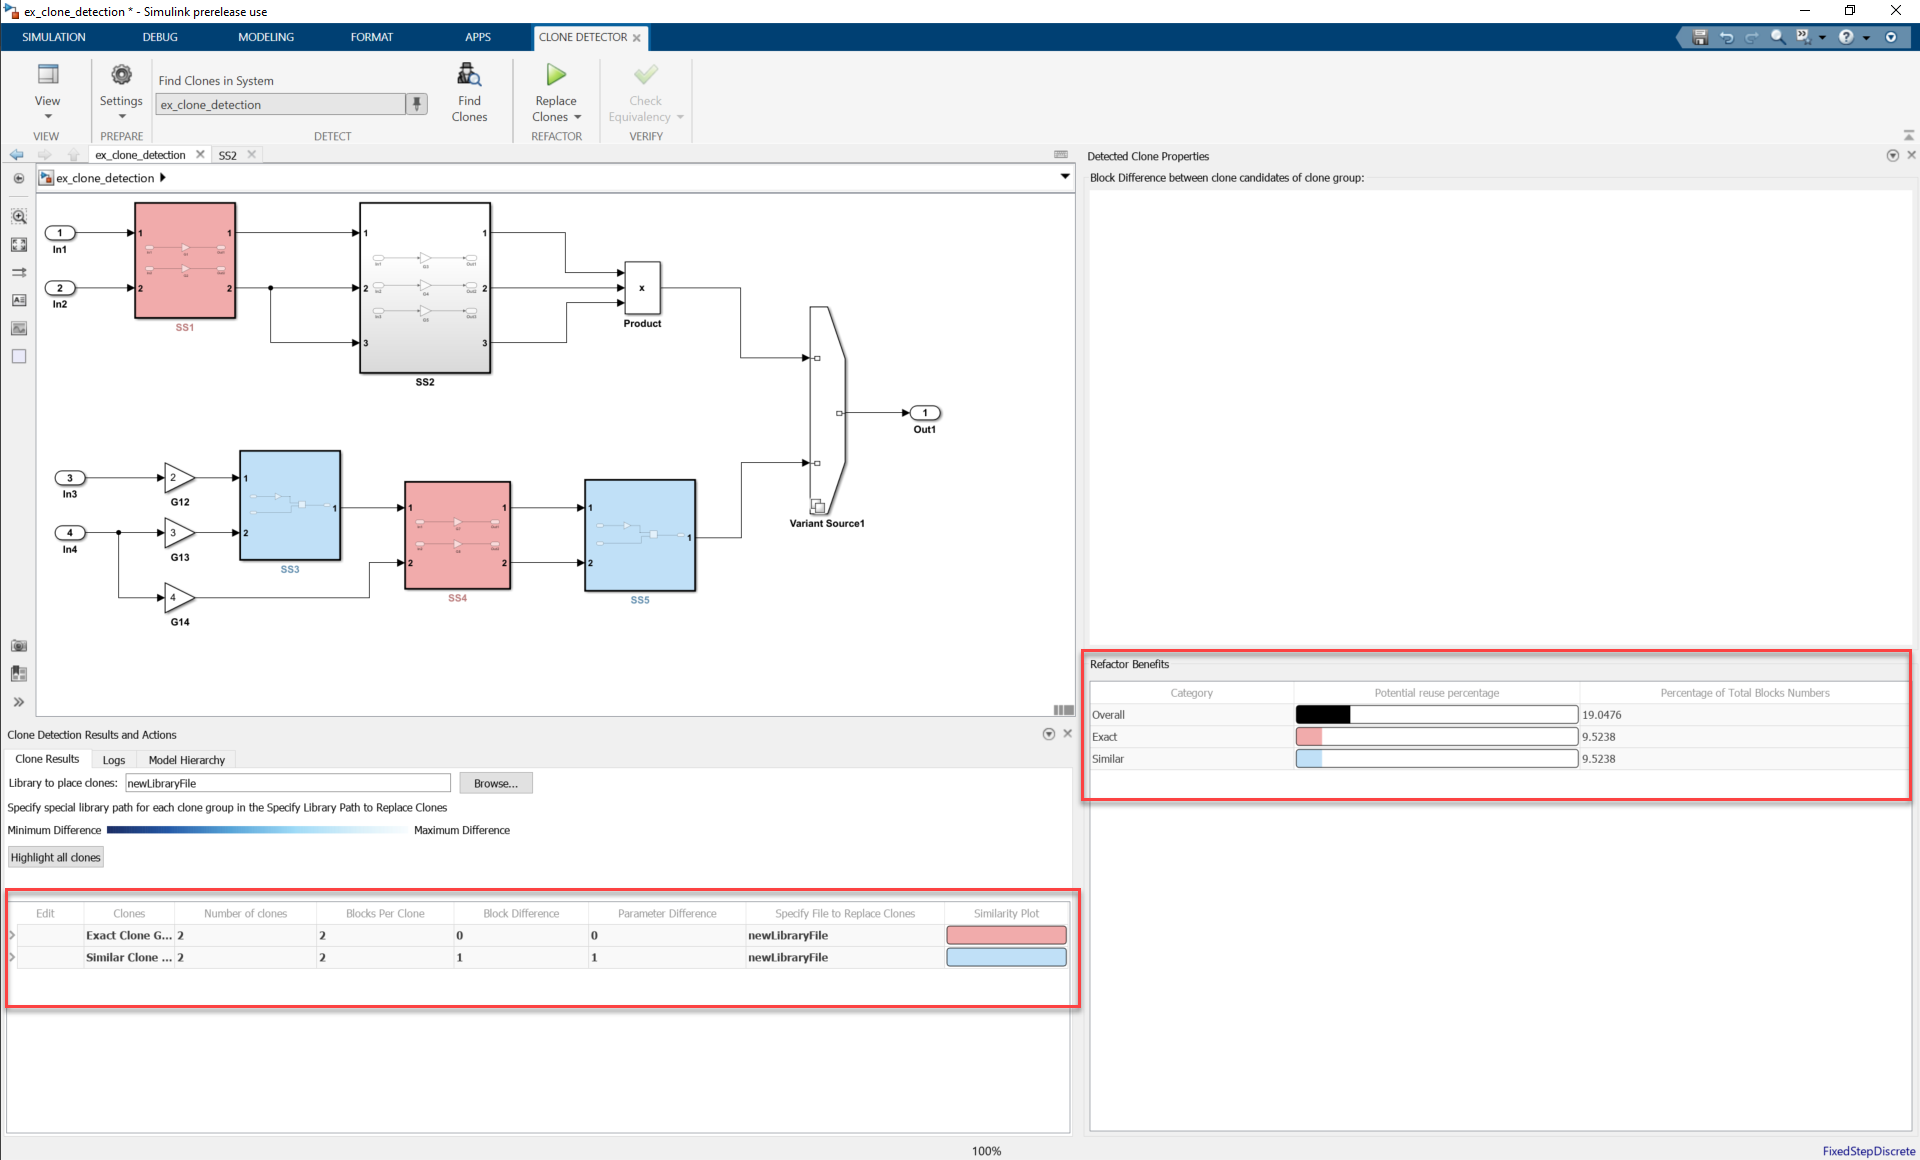Open the MODELING ribbon tab

point(266,37)
